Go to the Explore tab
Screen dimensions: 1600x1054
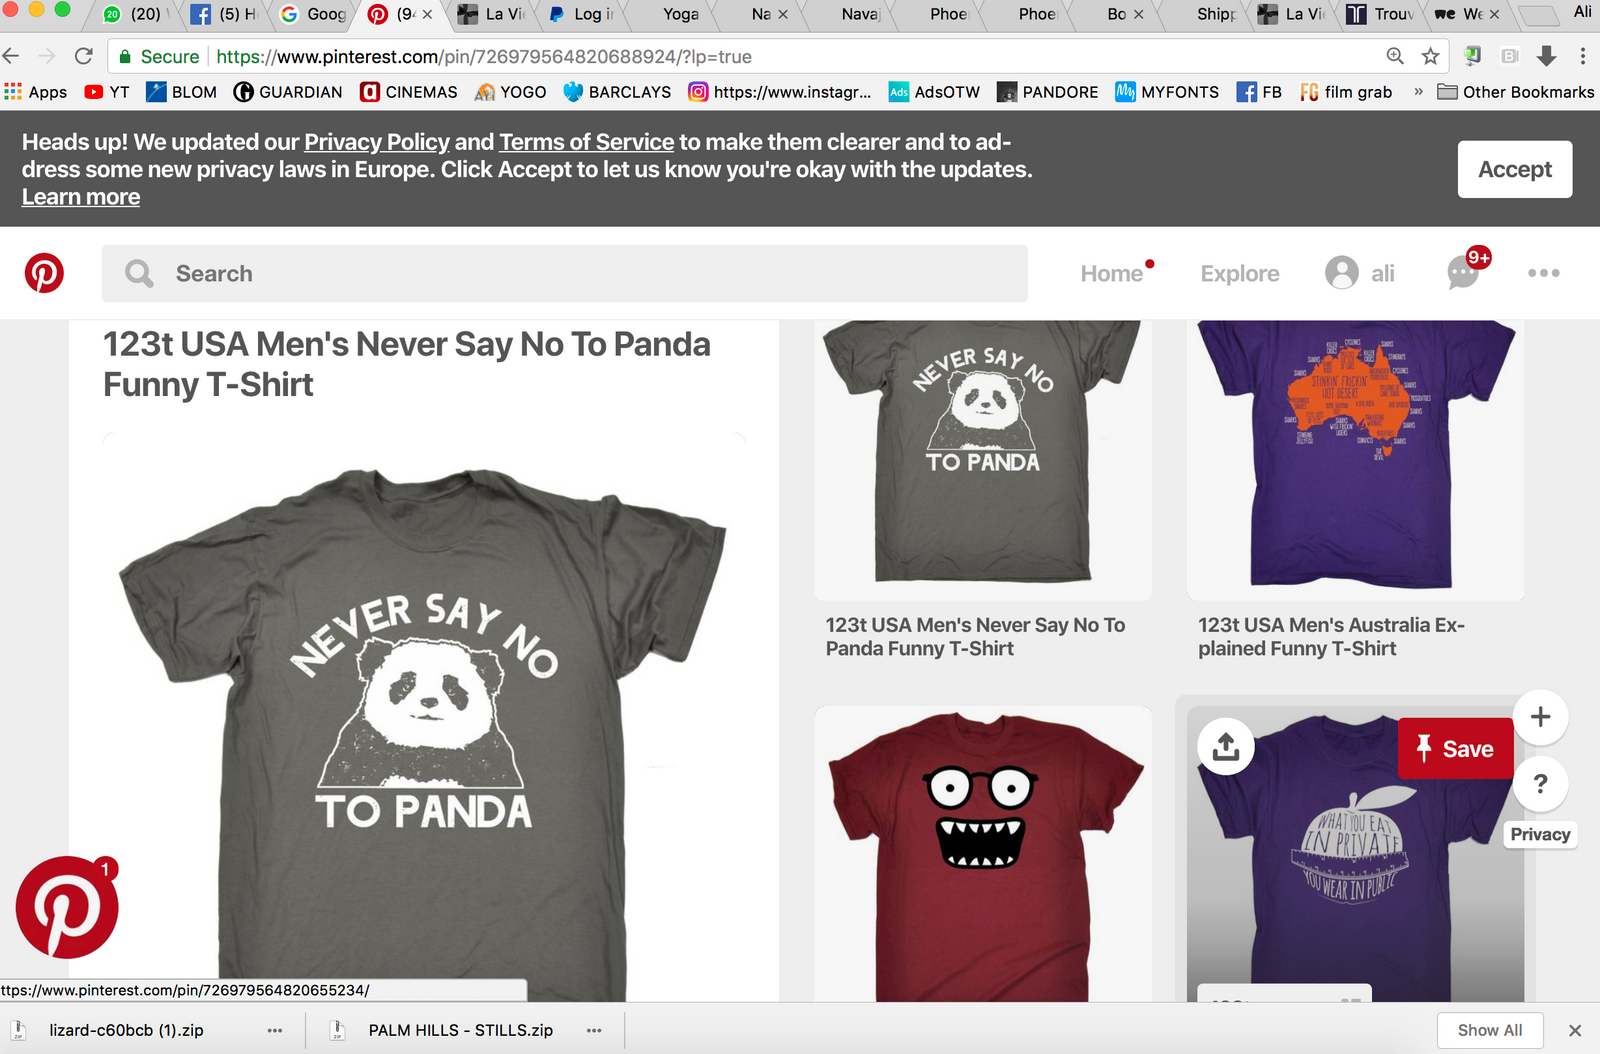(x=1239, y=273)
